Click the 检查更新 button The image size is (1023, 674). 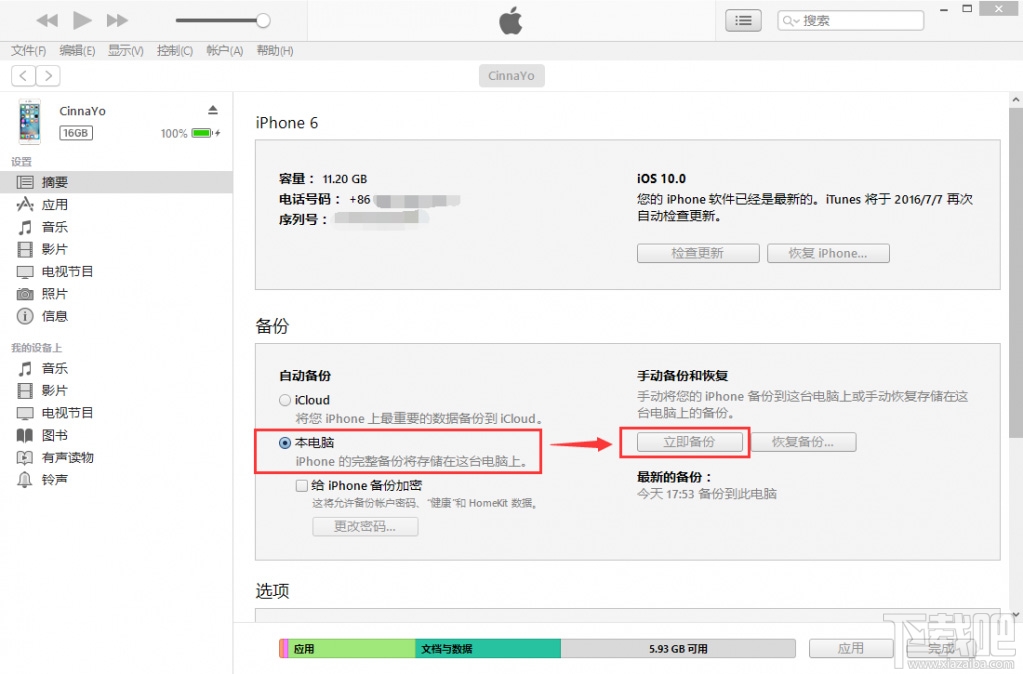click(x=698, y=253)
